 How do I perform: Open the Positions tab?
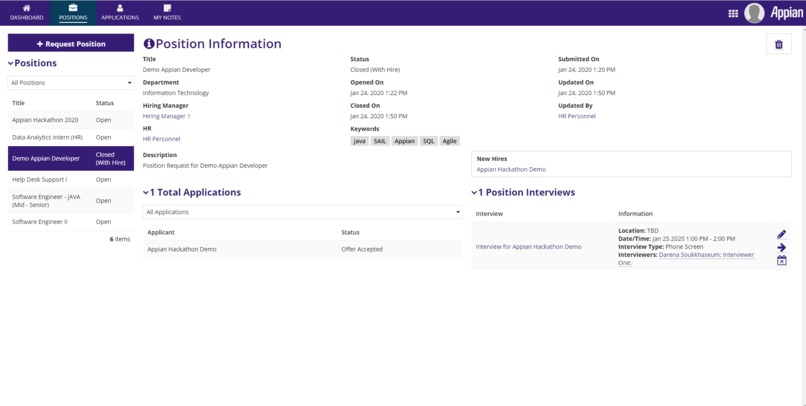(73, 13)
